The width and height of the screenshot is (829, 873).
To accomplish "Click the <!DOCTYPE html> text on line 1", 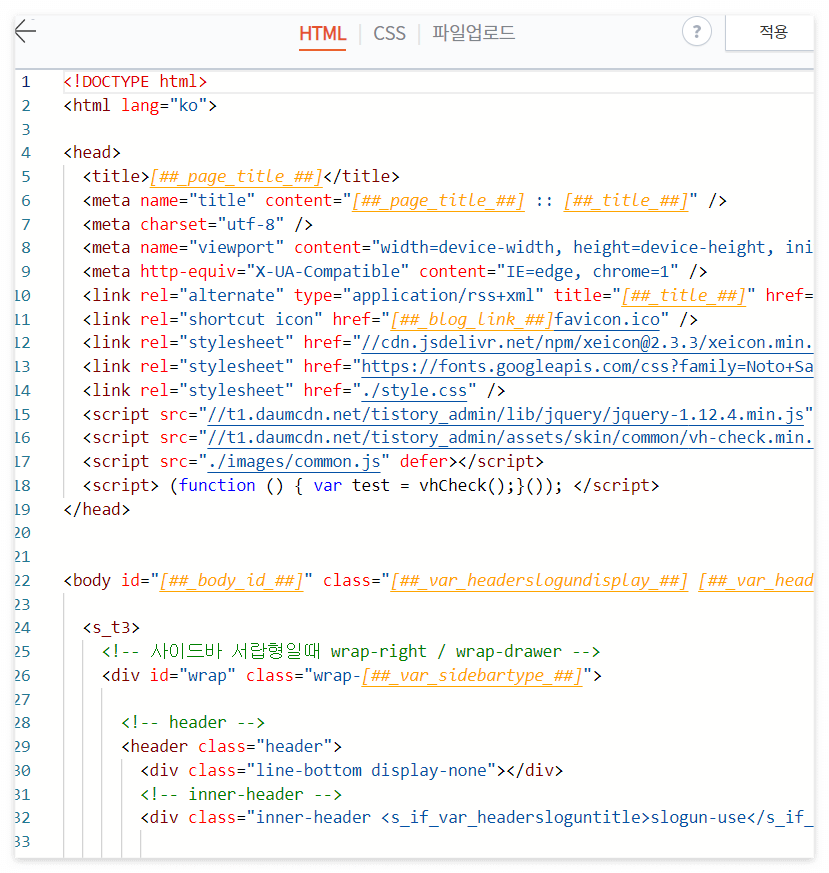I will pos(135,82).
